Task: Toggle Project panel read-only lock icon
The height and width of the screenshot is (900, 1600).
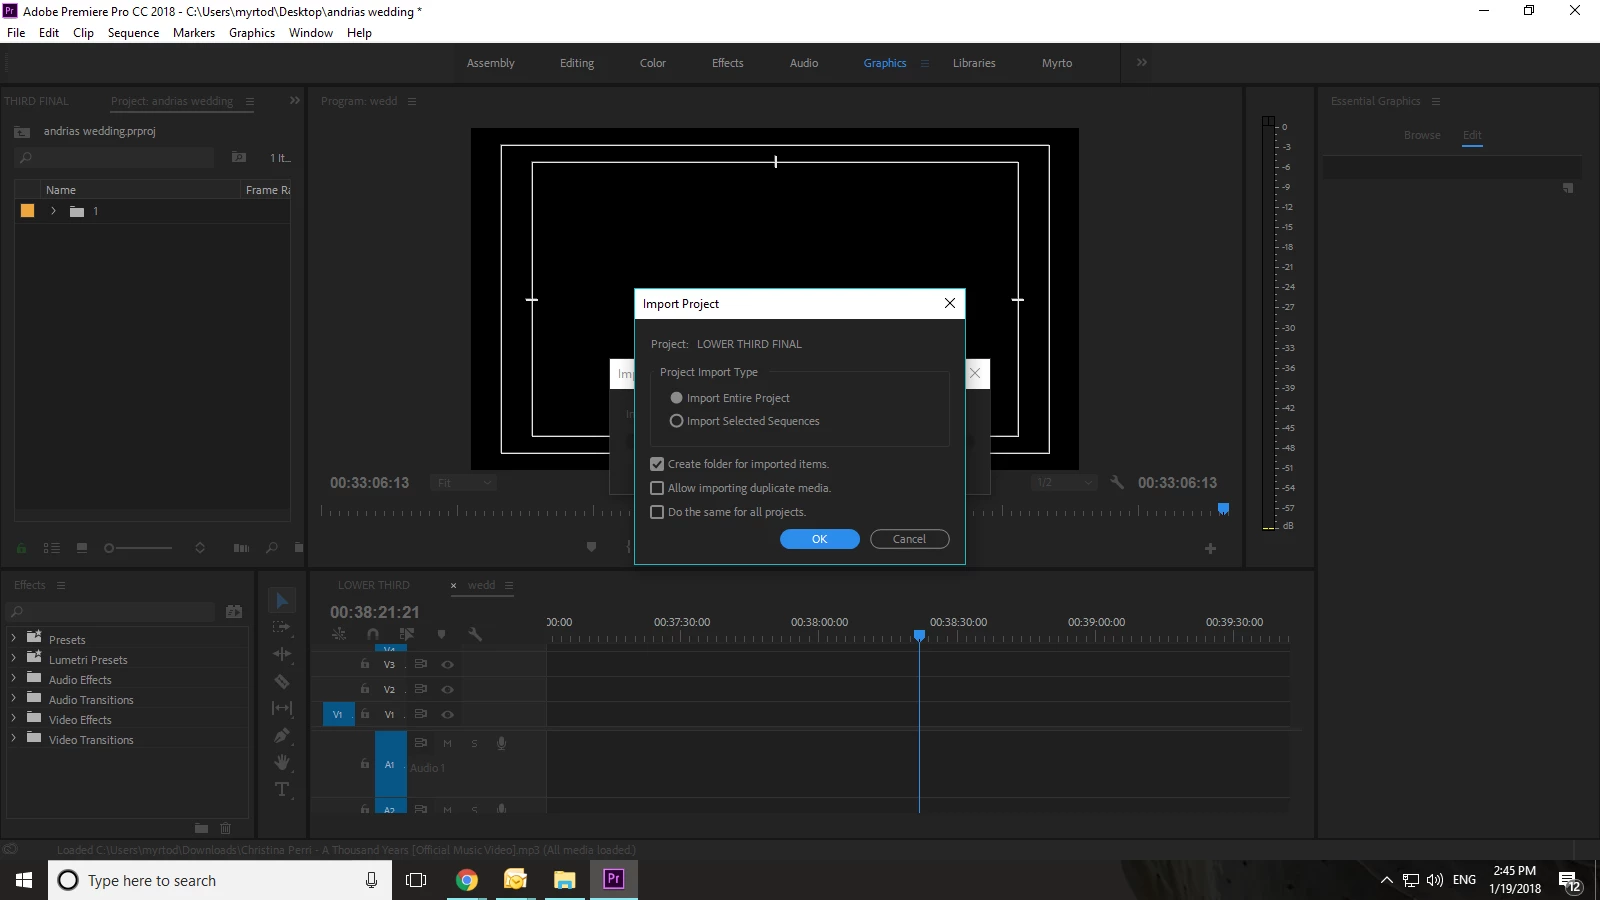Action: (21, 548)
